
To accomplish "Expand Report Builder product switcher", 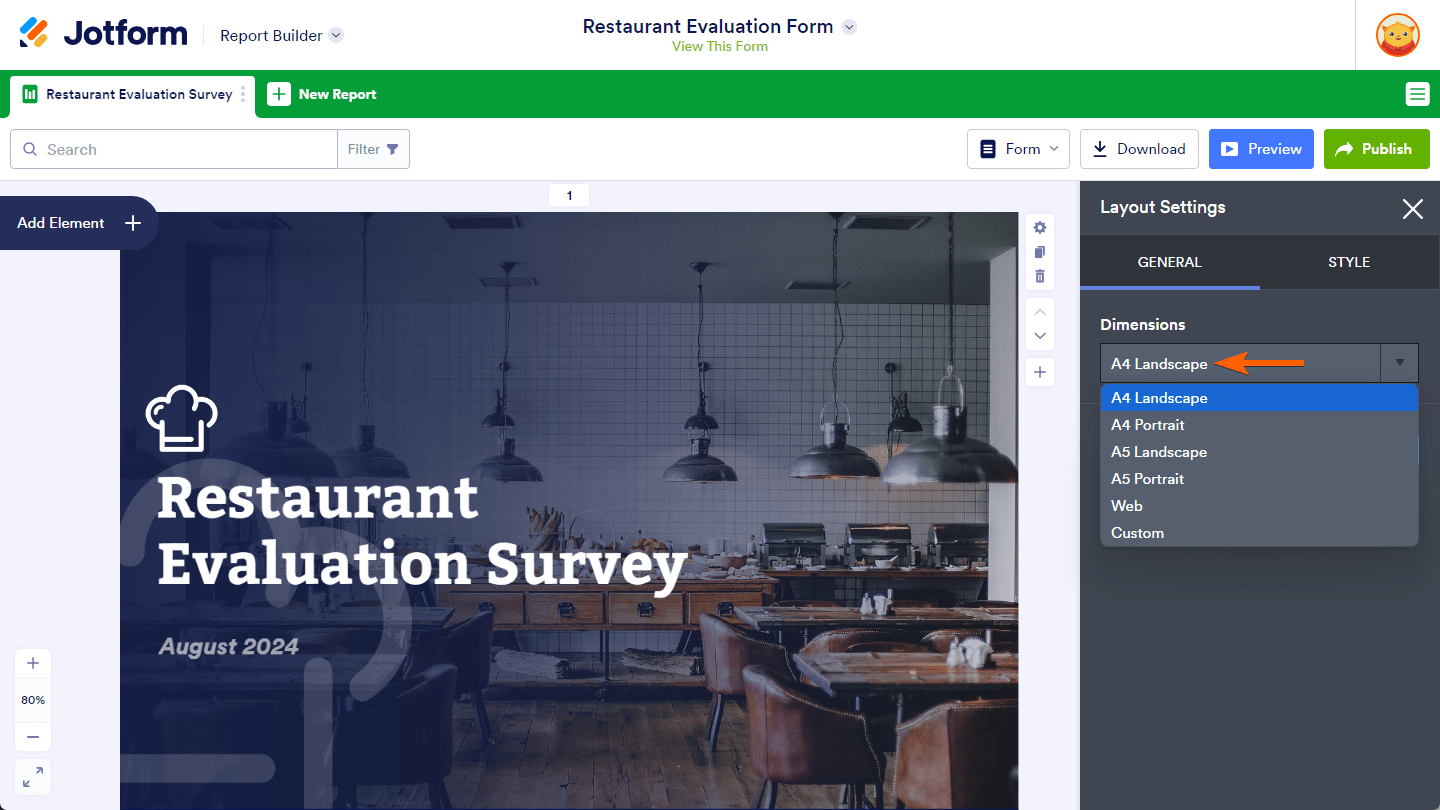I will click(336, 35).
